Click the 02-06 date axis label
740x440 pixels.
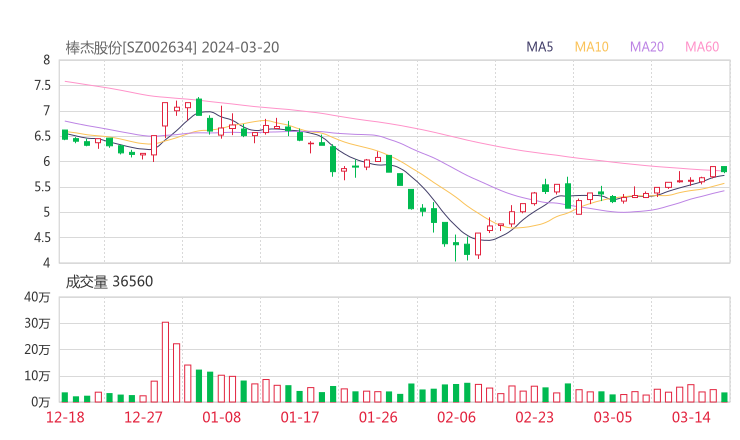pyautogui.click(x=456, y=417)
